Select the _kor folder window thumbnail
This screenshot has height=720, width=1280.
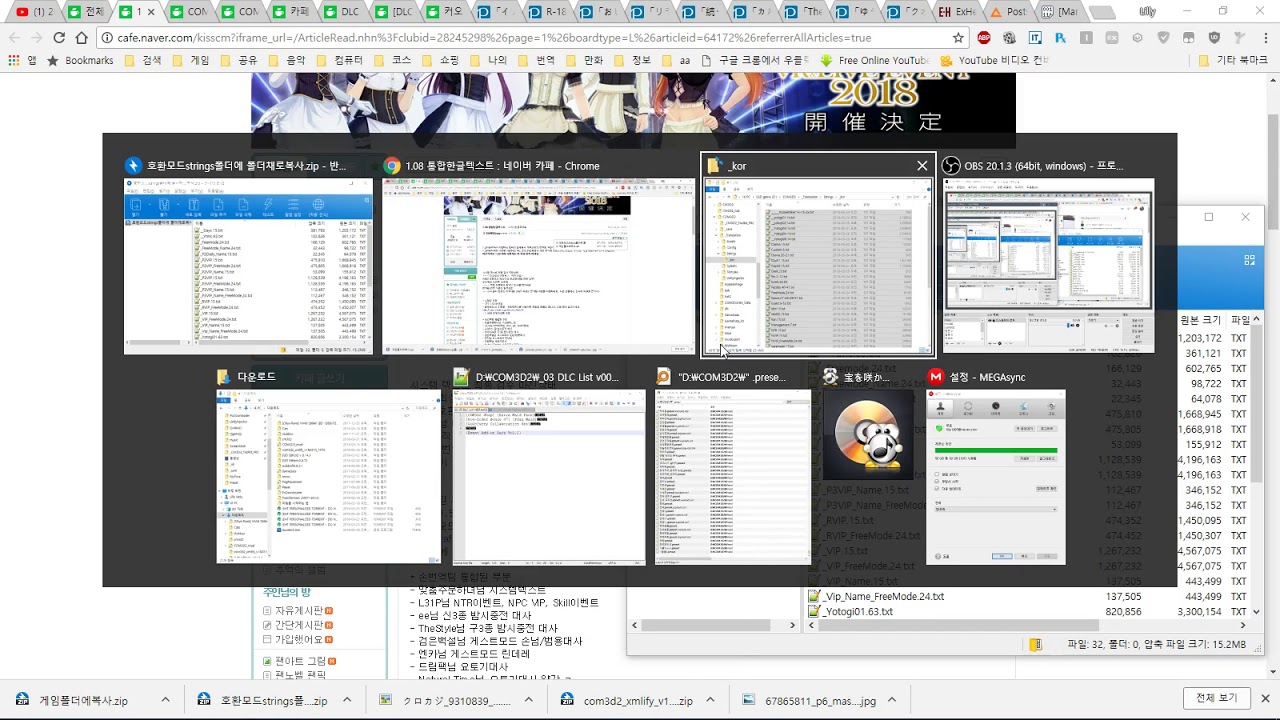(x=818, y=266)
